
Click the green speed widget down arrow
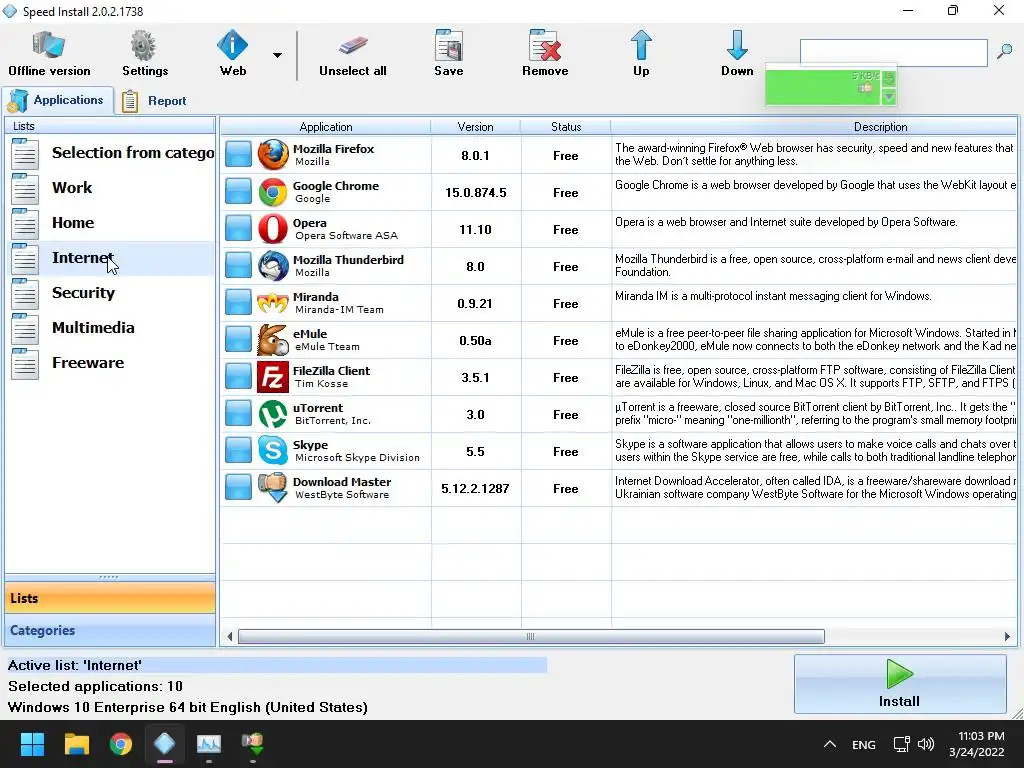[889, 97]
